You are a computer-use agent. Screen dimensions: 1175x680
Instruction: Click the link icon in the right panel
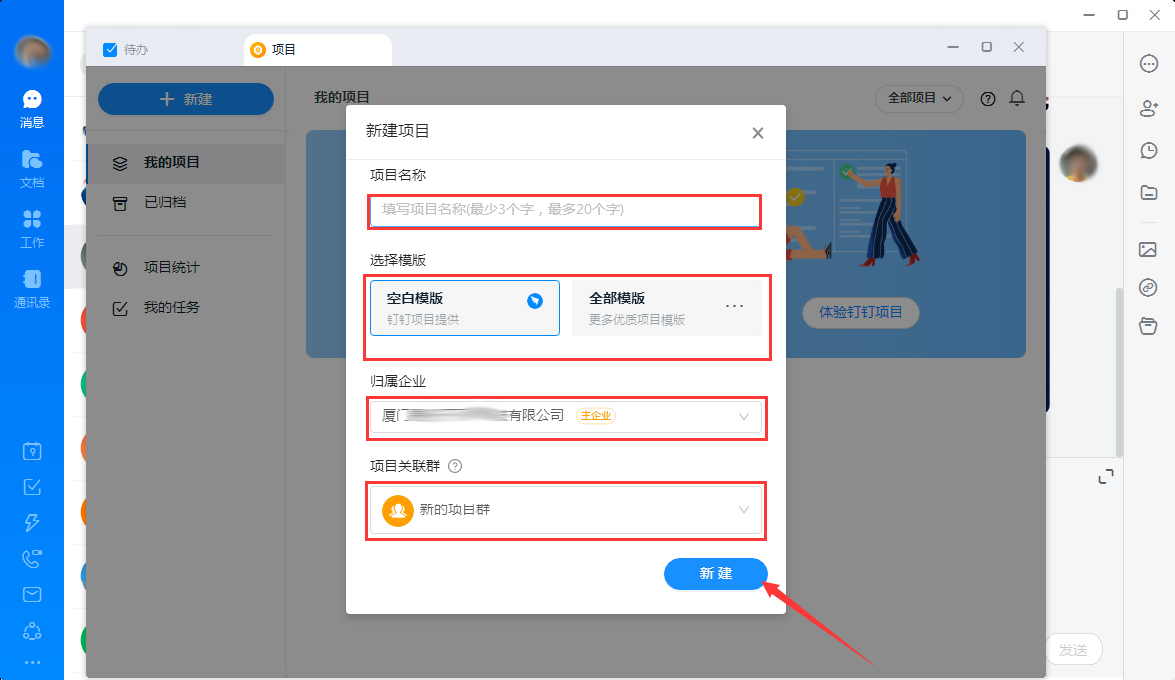1148,287
